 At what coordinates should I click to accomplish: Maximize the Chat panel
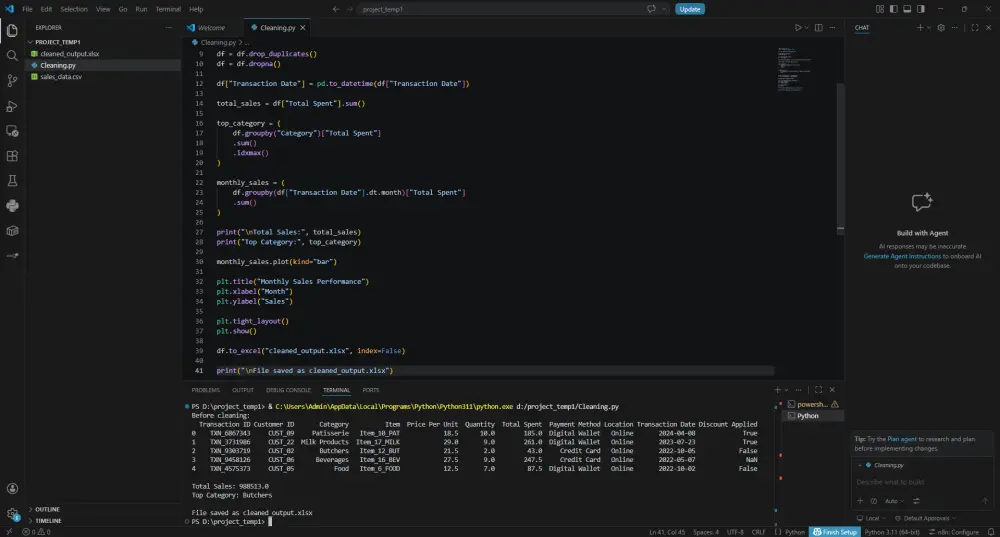(974, 27)
